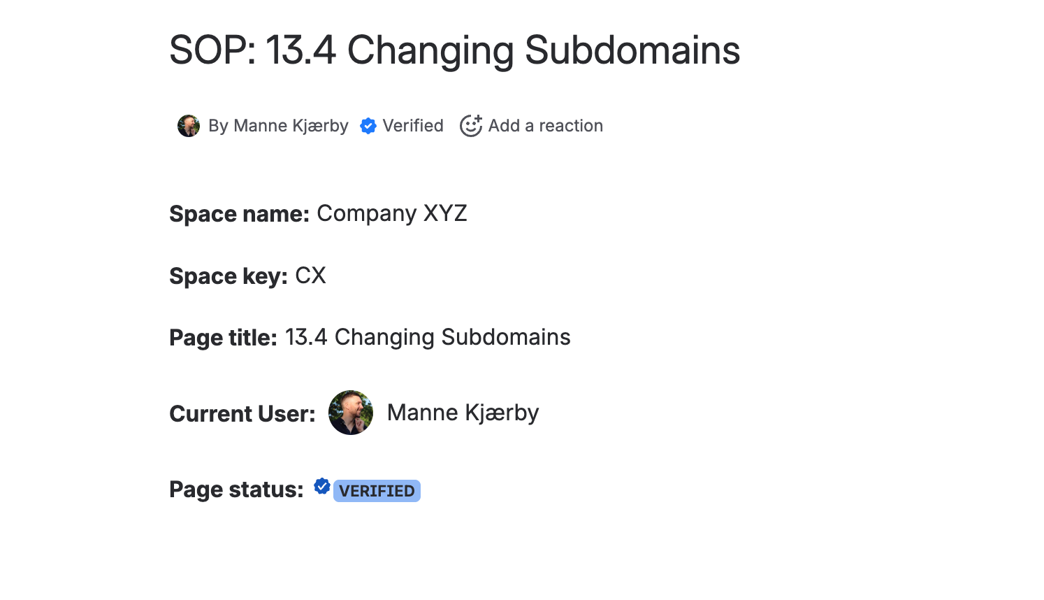This screenshot has width=1044, height=600.
Task: Click the 'Page status:' label
Action: point(236,490)
